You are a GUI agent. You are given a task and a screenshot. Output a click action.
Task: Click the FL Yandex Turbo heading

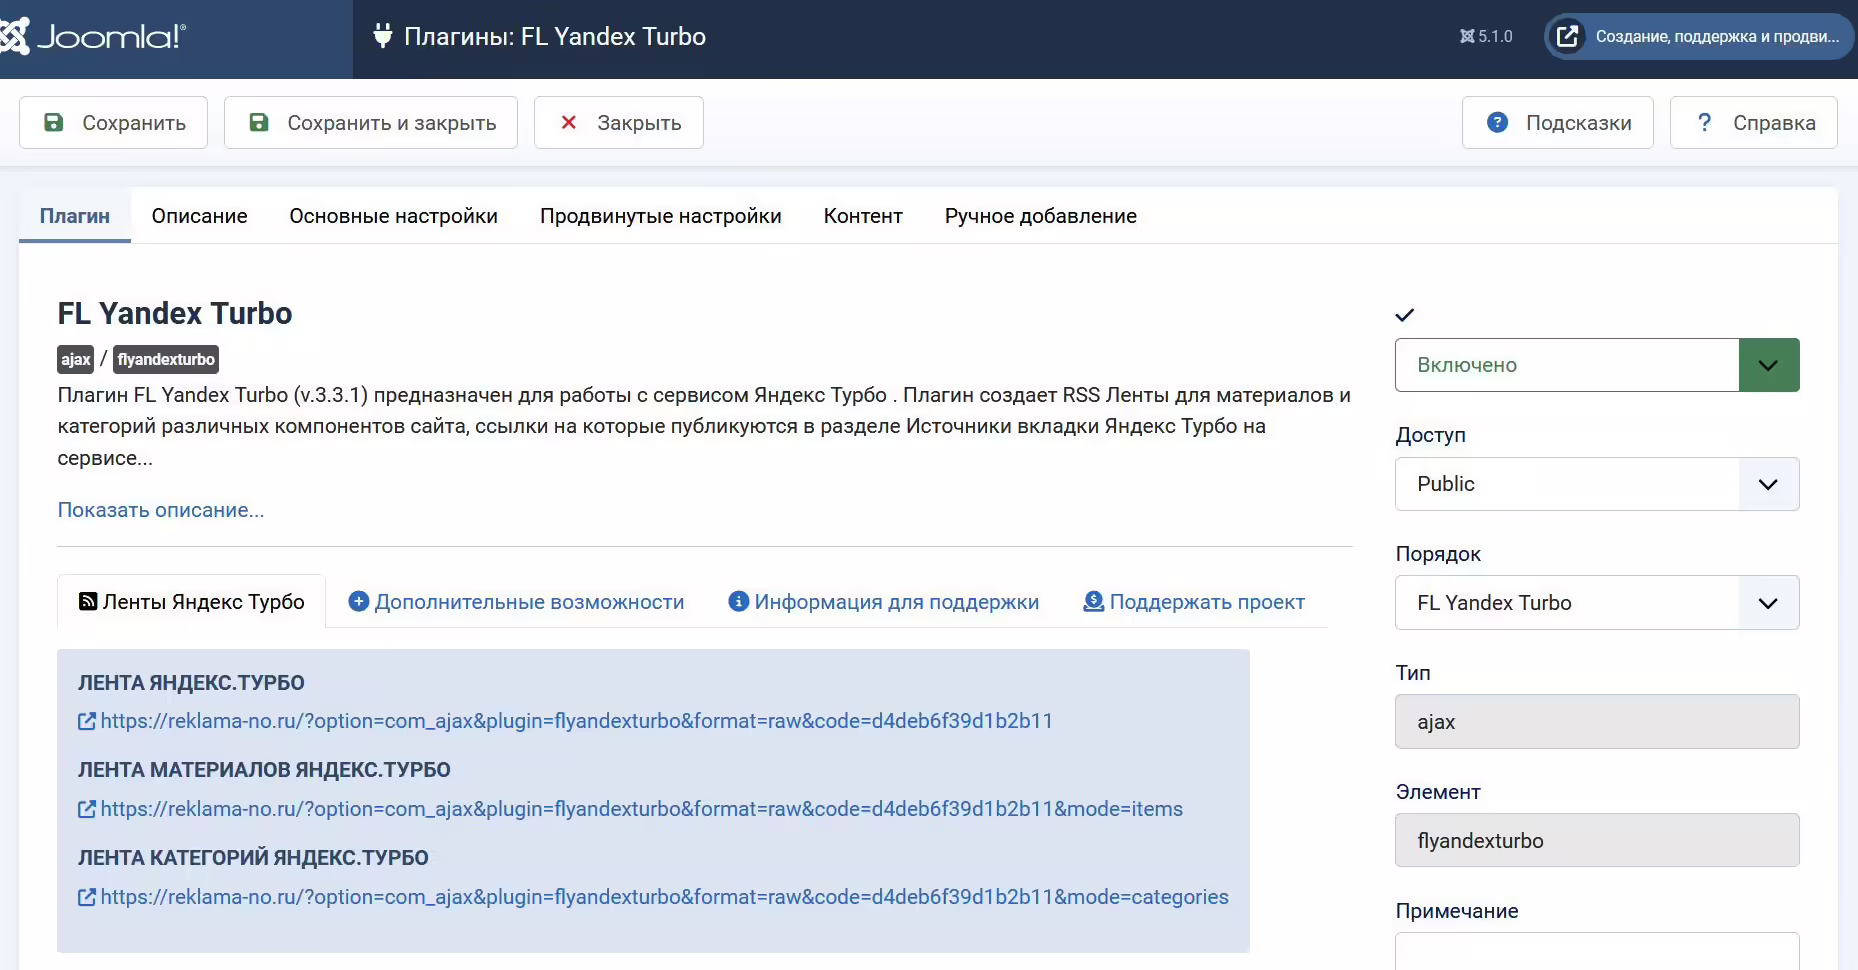point(175,314)
